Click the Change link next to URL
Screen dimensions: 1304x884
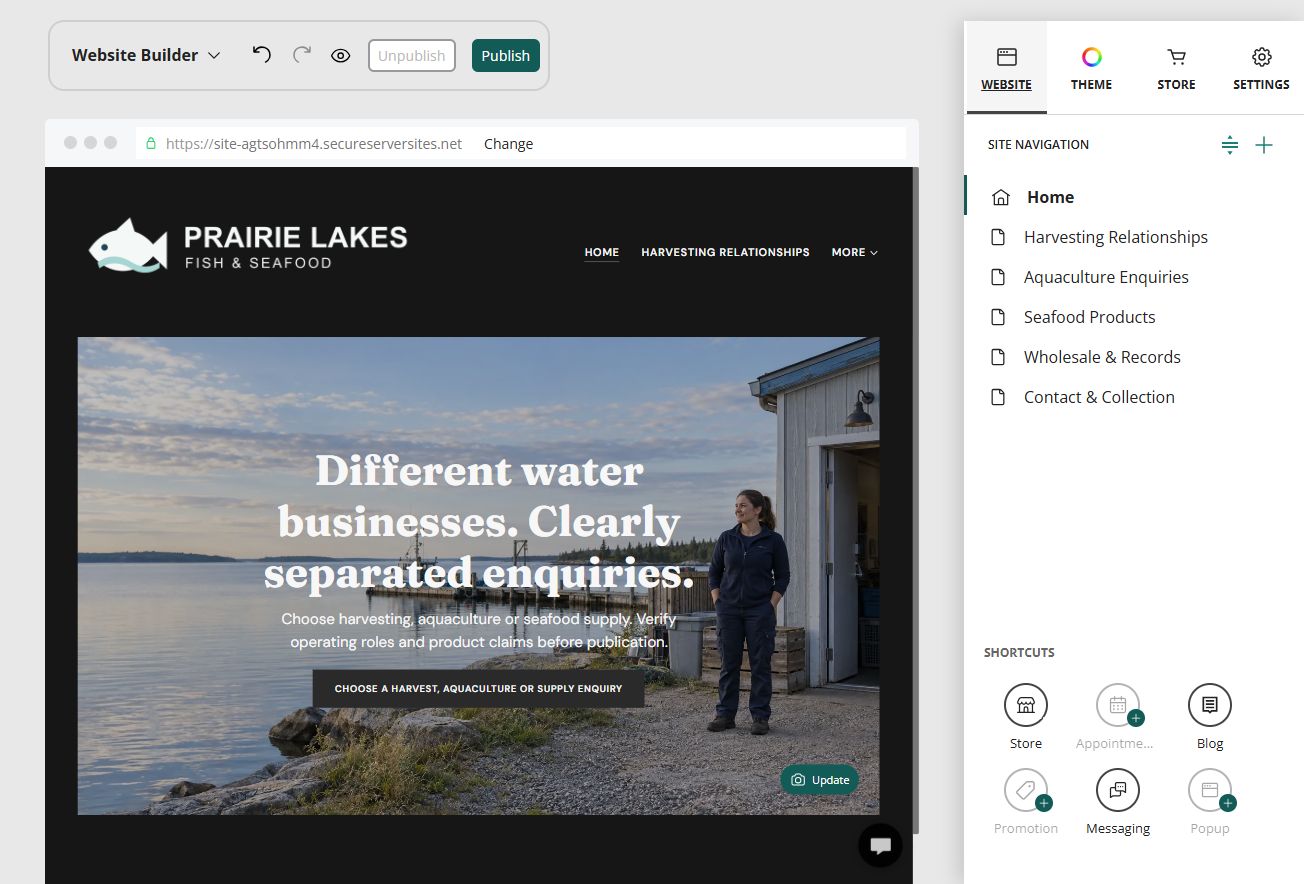tap(508, 143)
